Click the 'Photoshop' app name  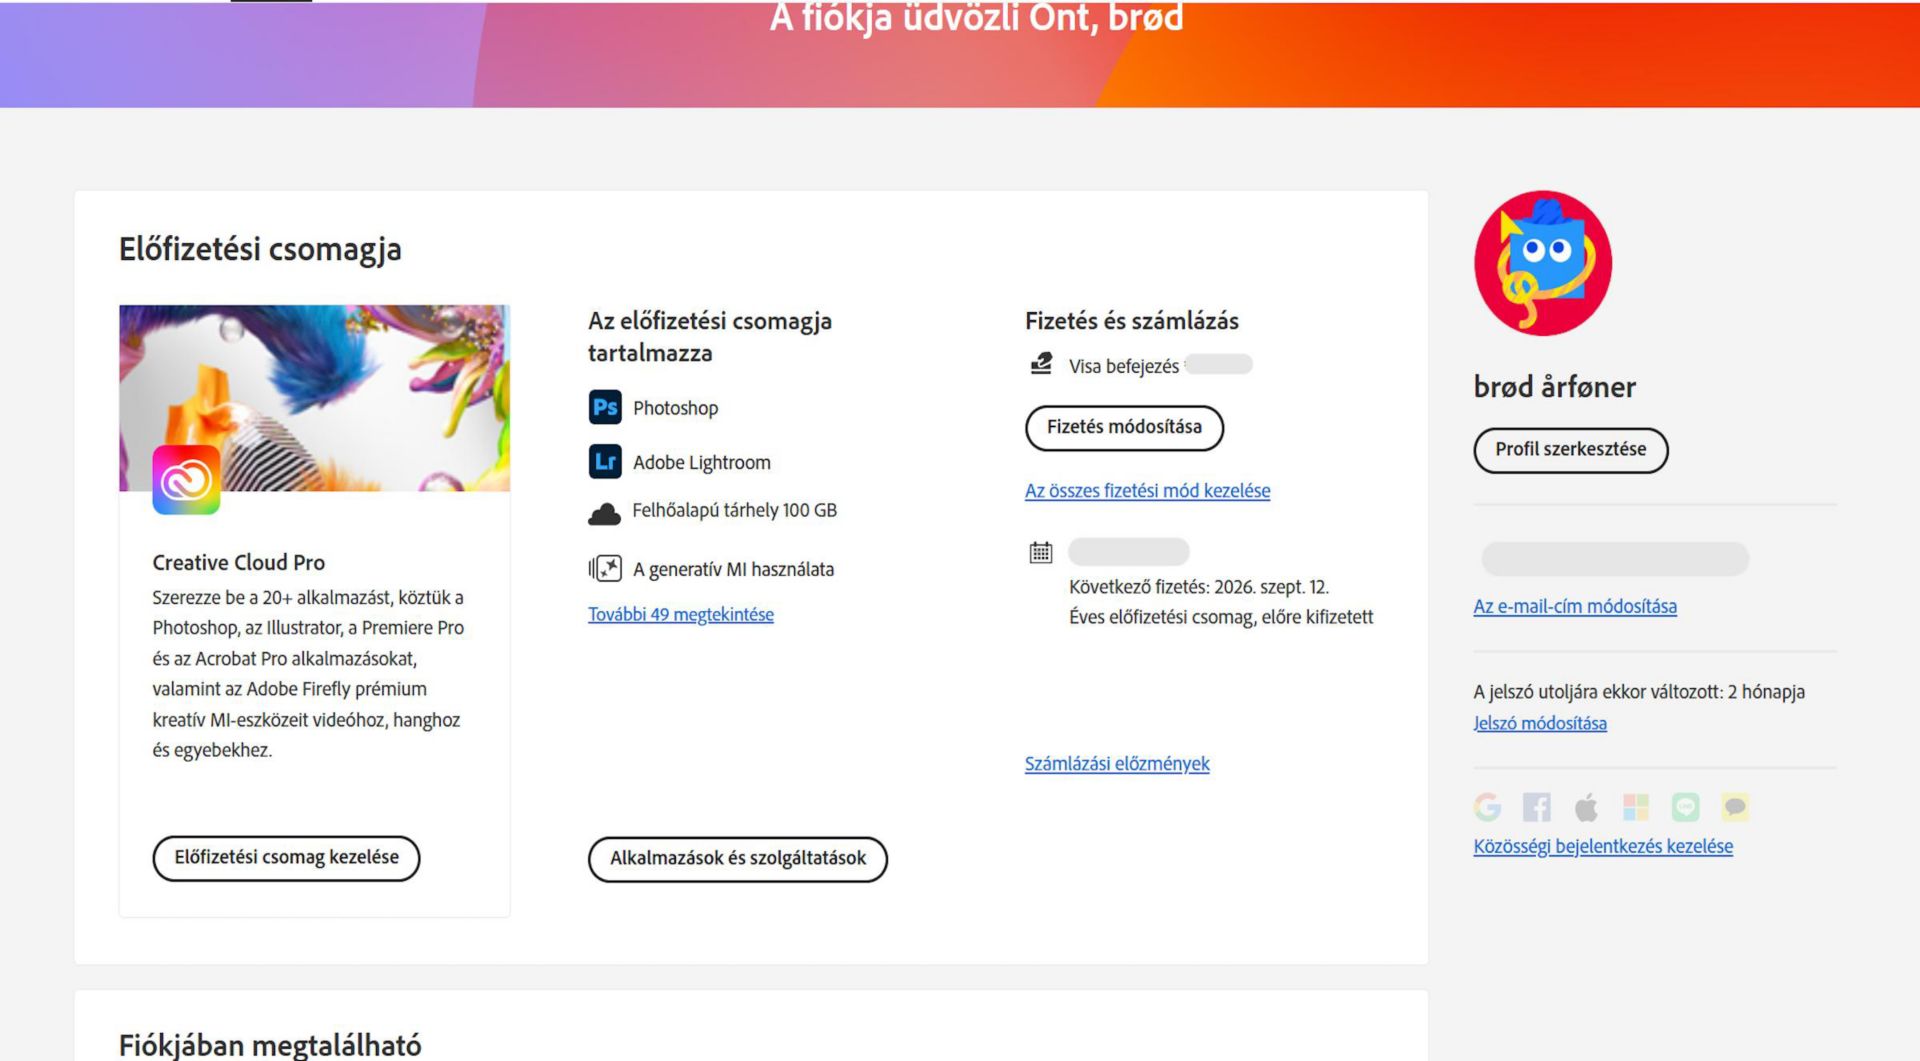pos(676,408)
